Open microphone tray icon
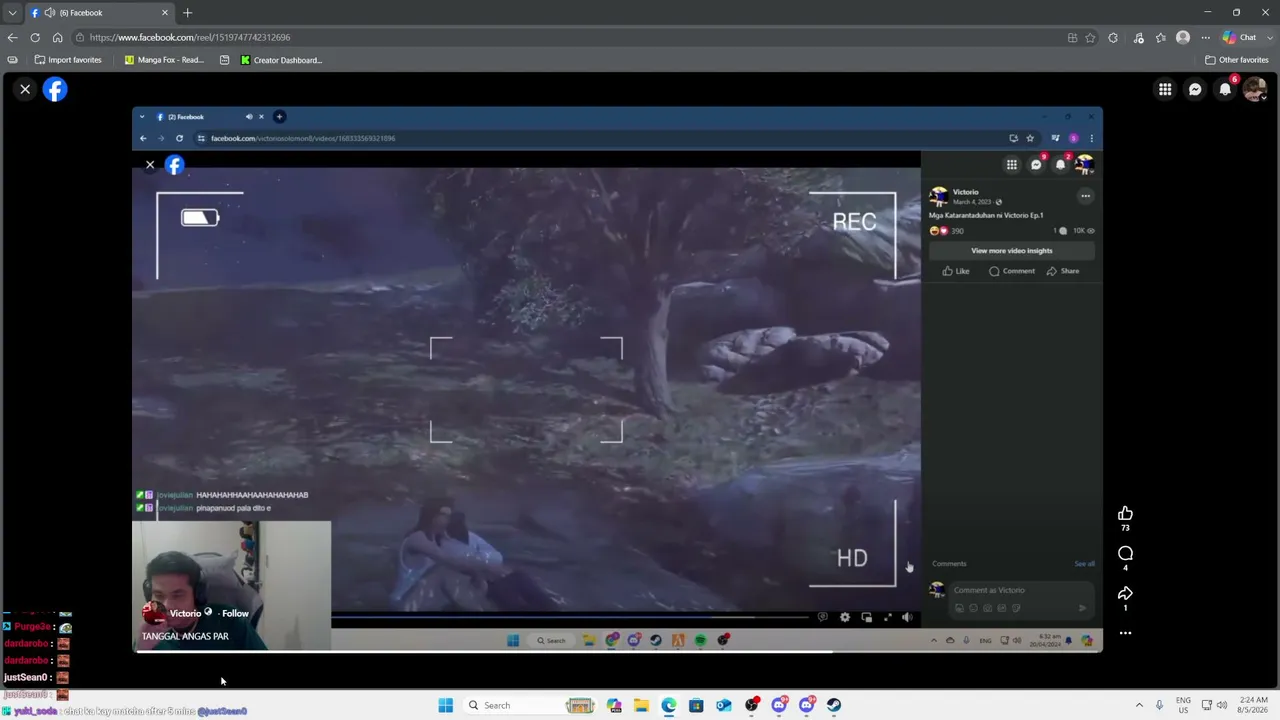This screenshot has height=720, width=1280. pos(1160,705)
